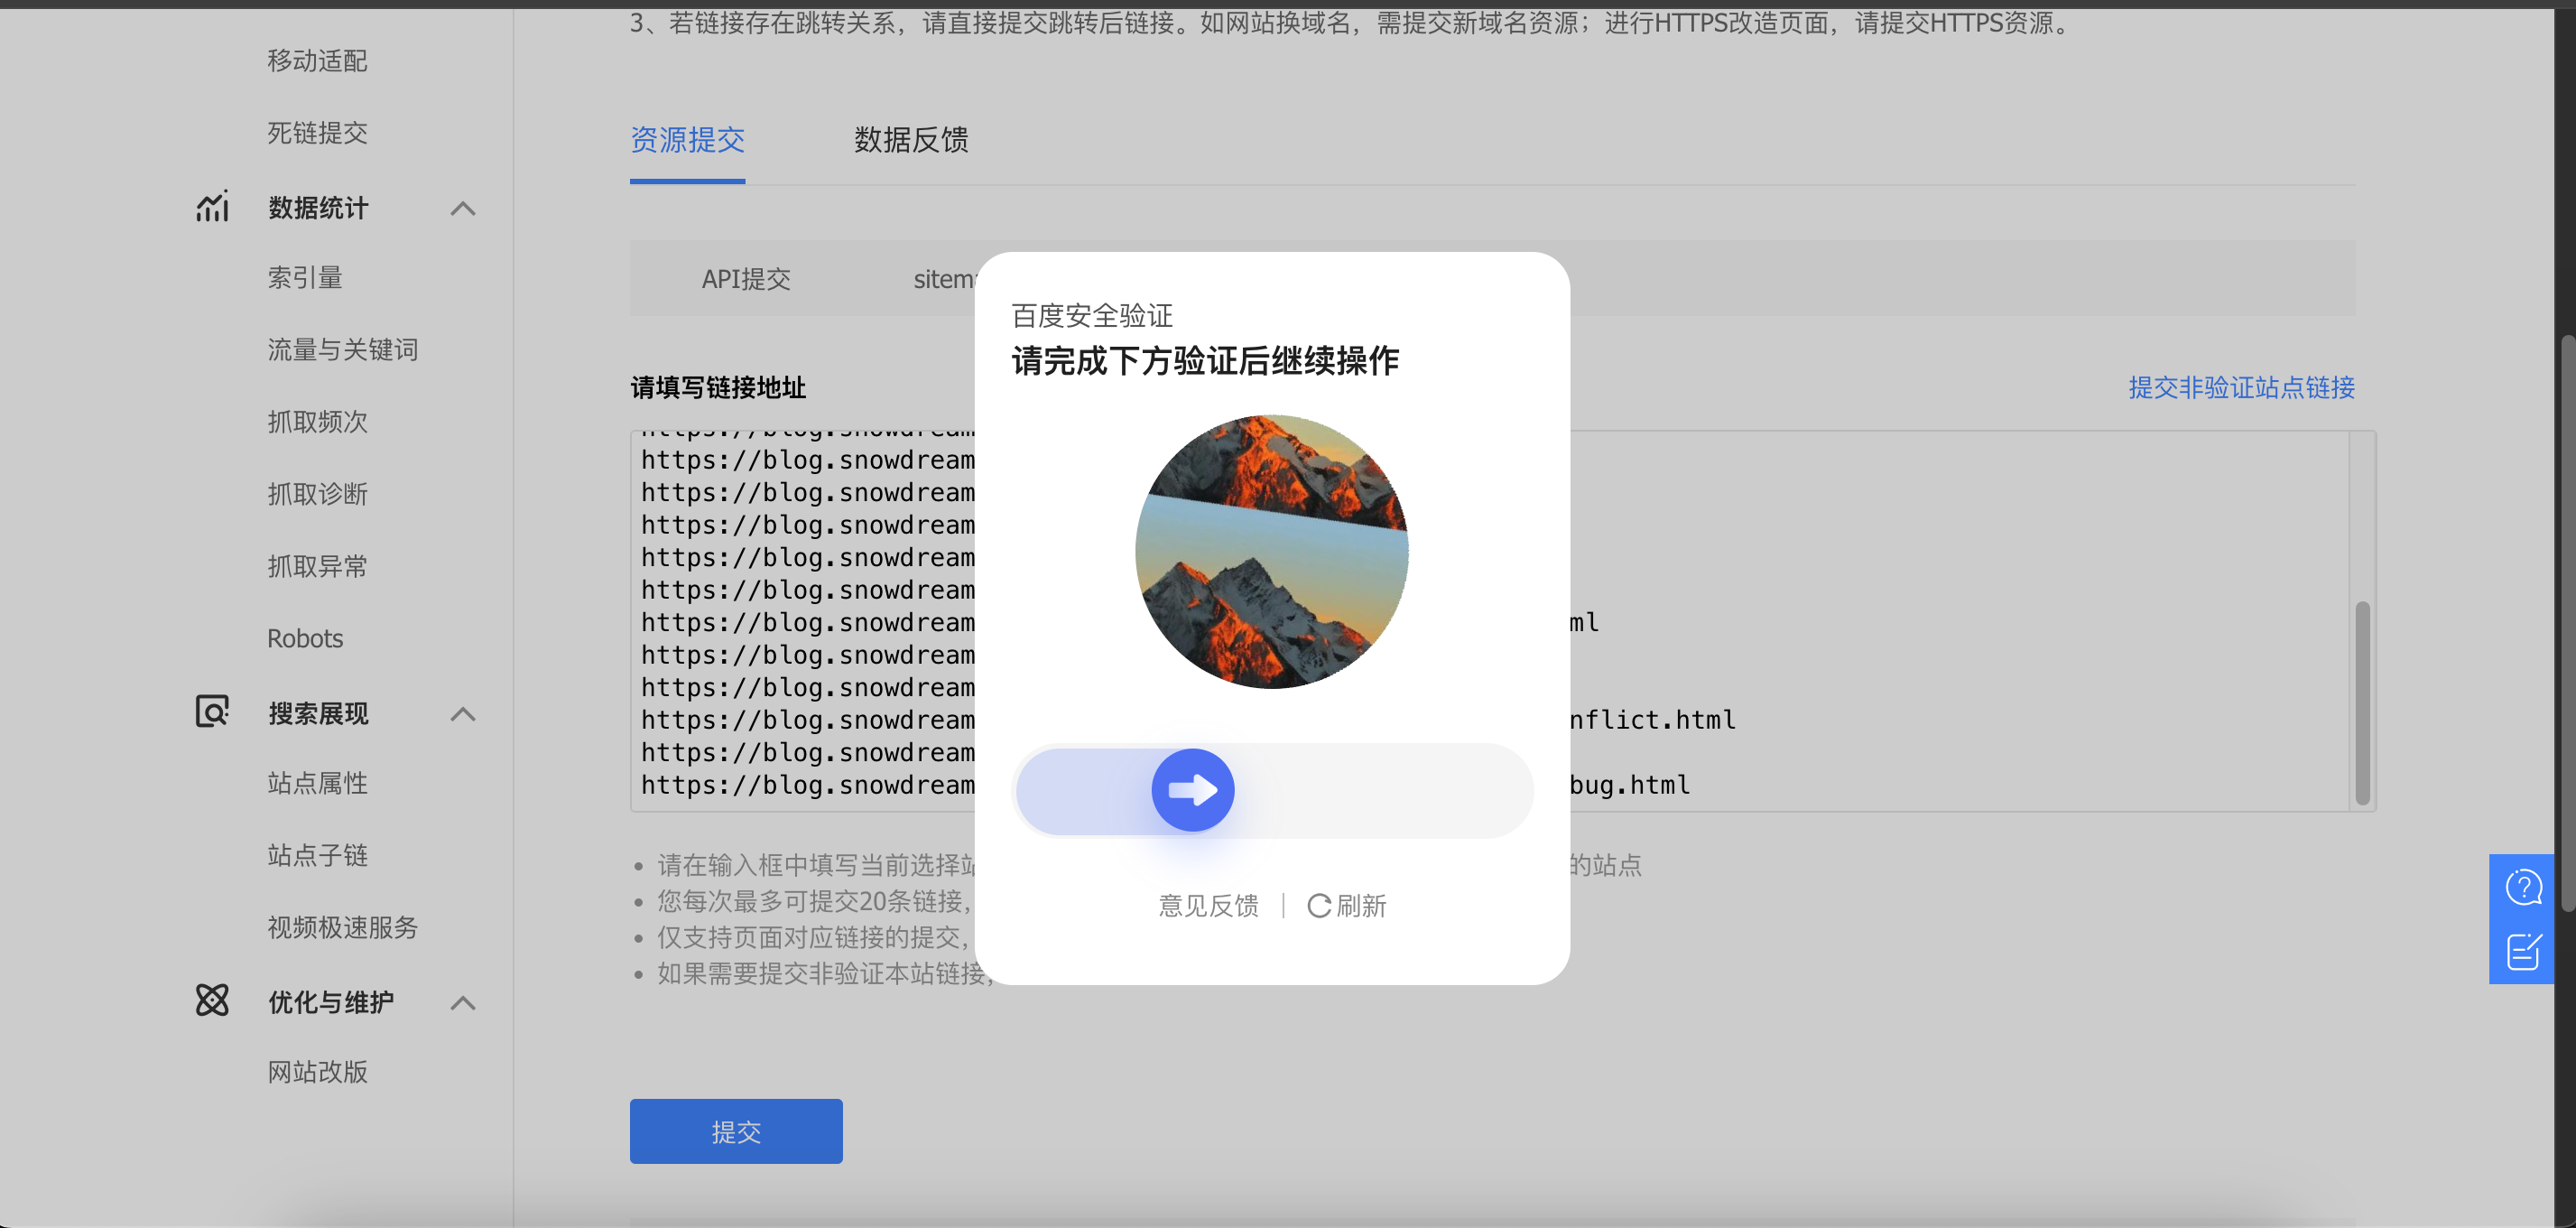Switch to the 数据反馈 tab
The image size is (2576, 1228).
point(910,140)
